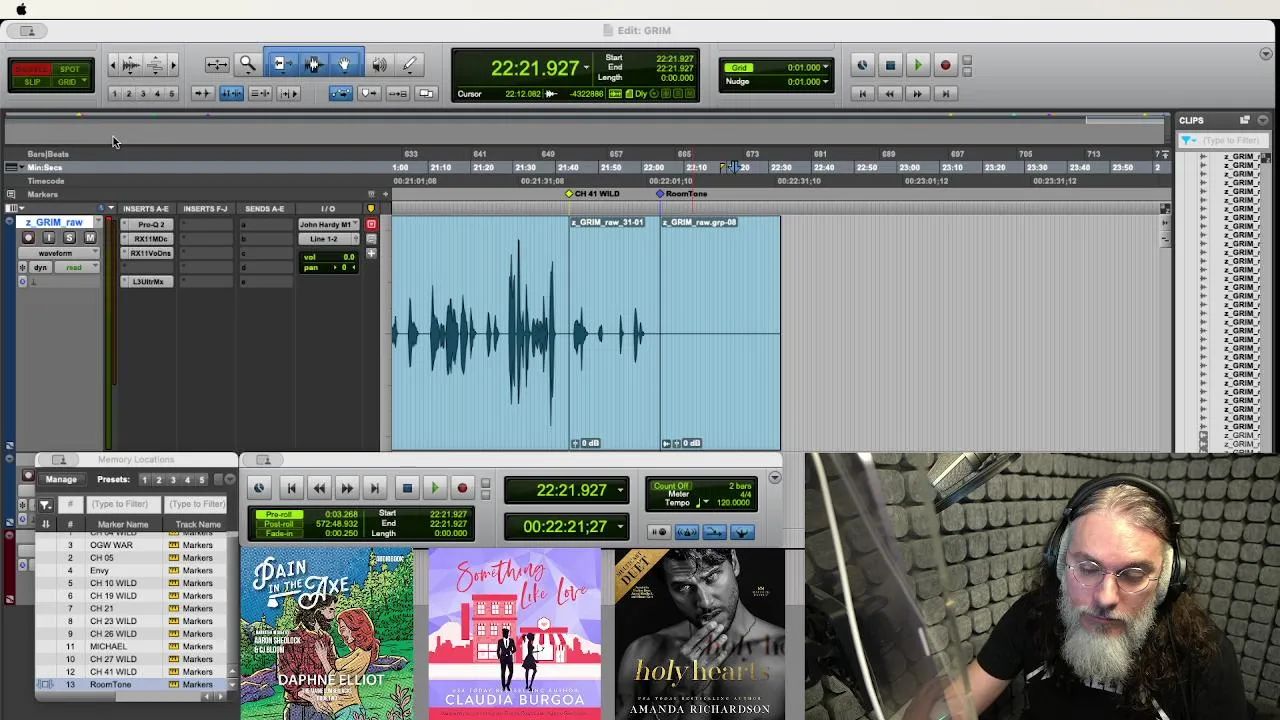Click the horizontal zoom toggle icon

point(216,65)
